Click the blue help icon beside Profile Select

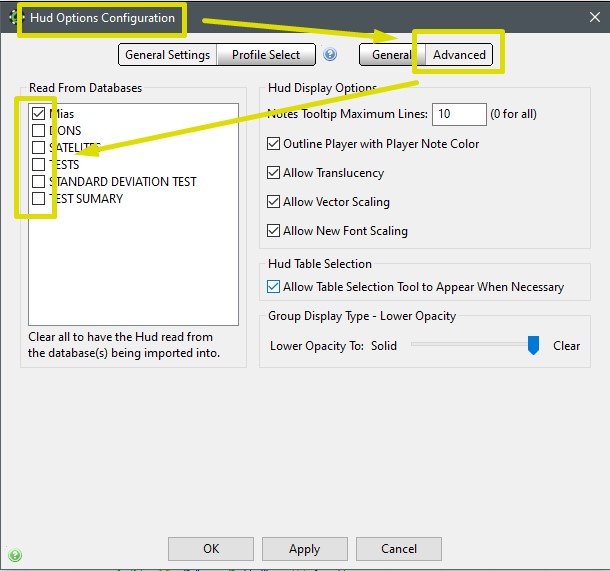coord(330,55)
